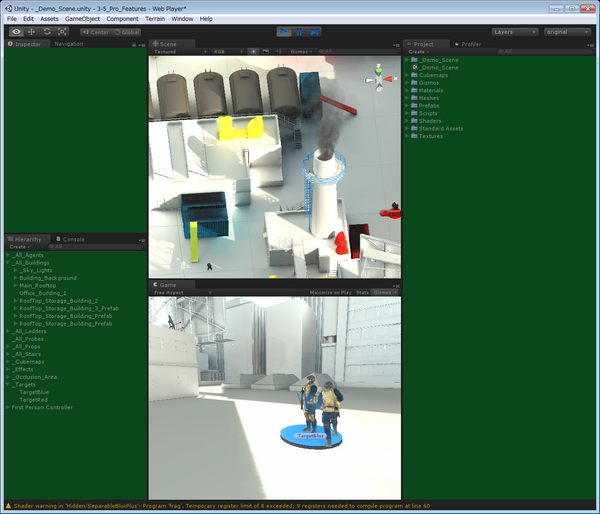
Task: Select the Scale tool
Action: pos(62,32)
